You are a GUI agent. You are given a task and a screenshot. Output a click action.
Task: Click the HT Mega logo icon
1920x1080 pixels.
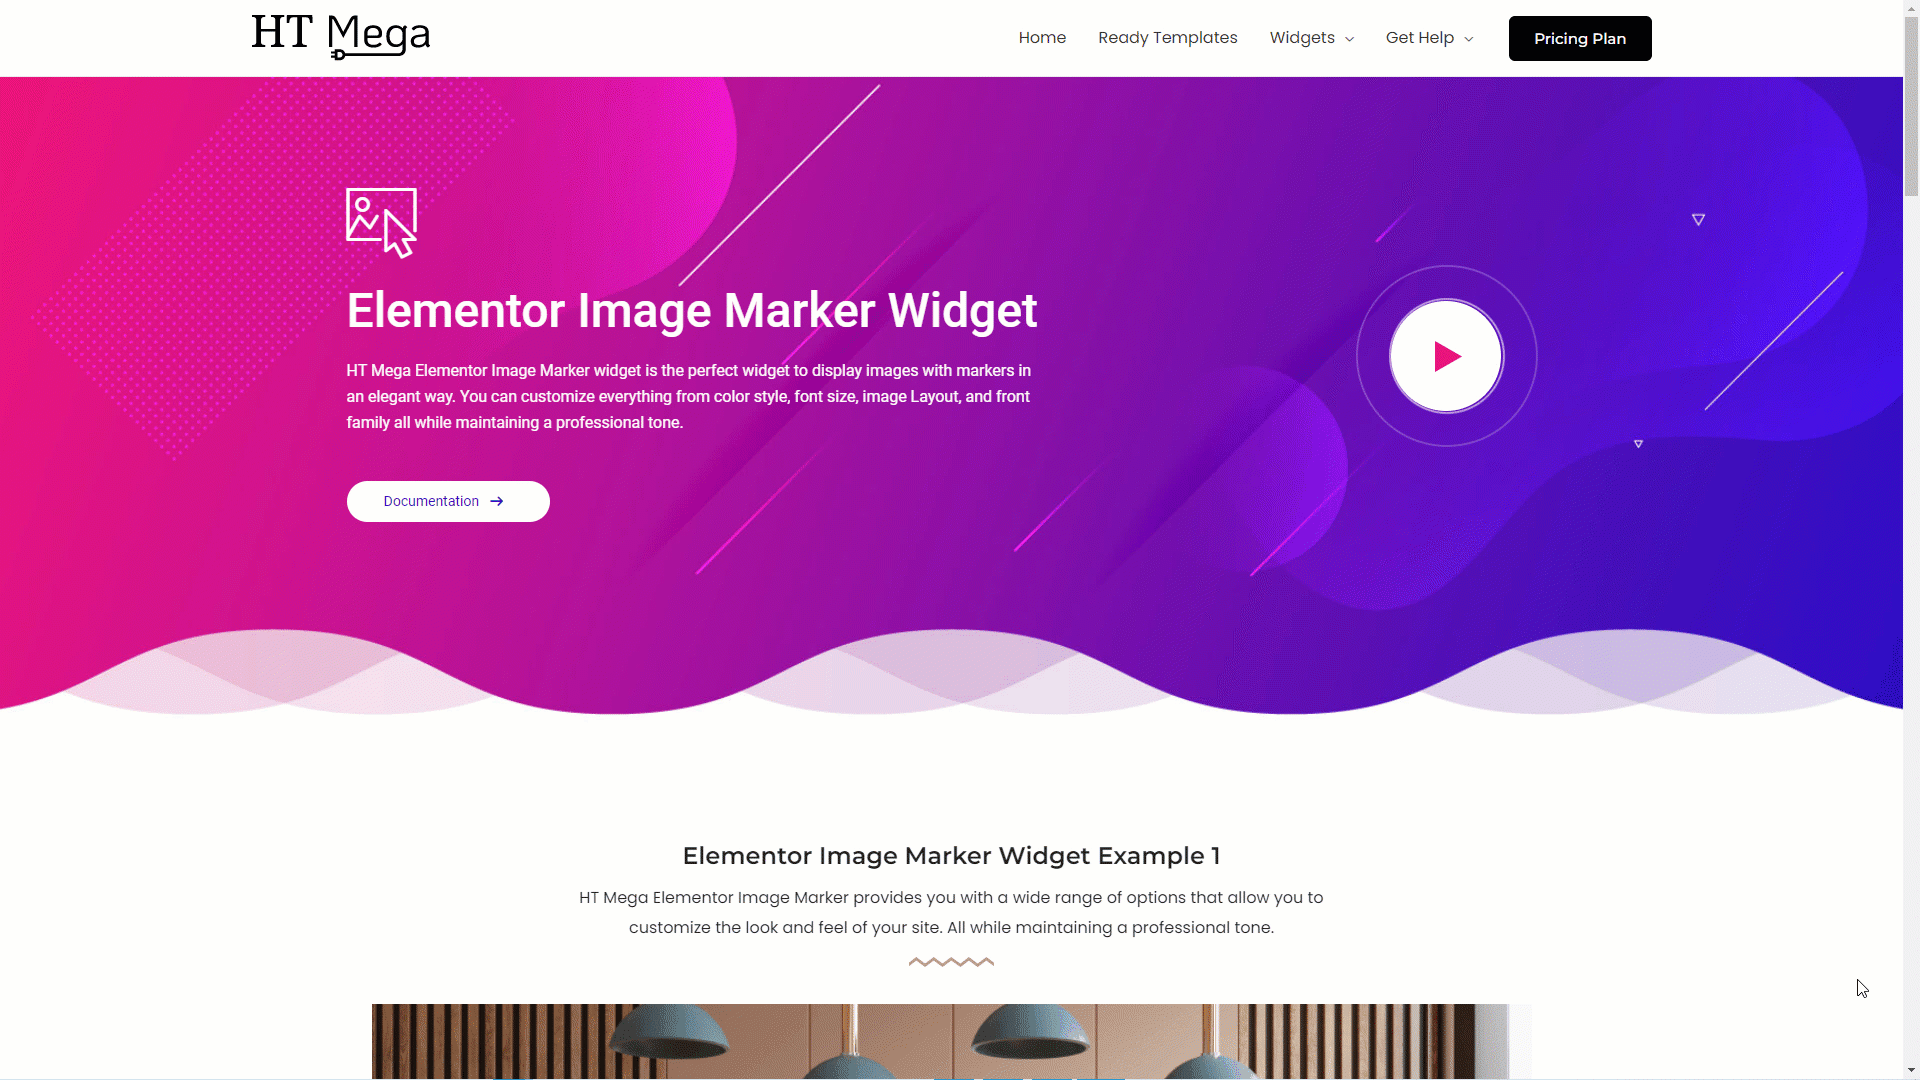pos(340,38)
